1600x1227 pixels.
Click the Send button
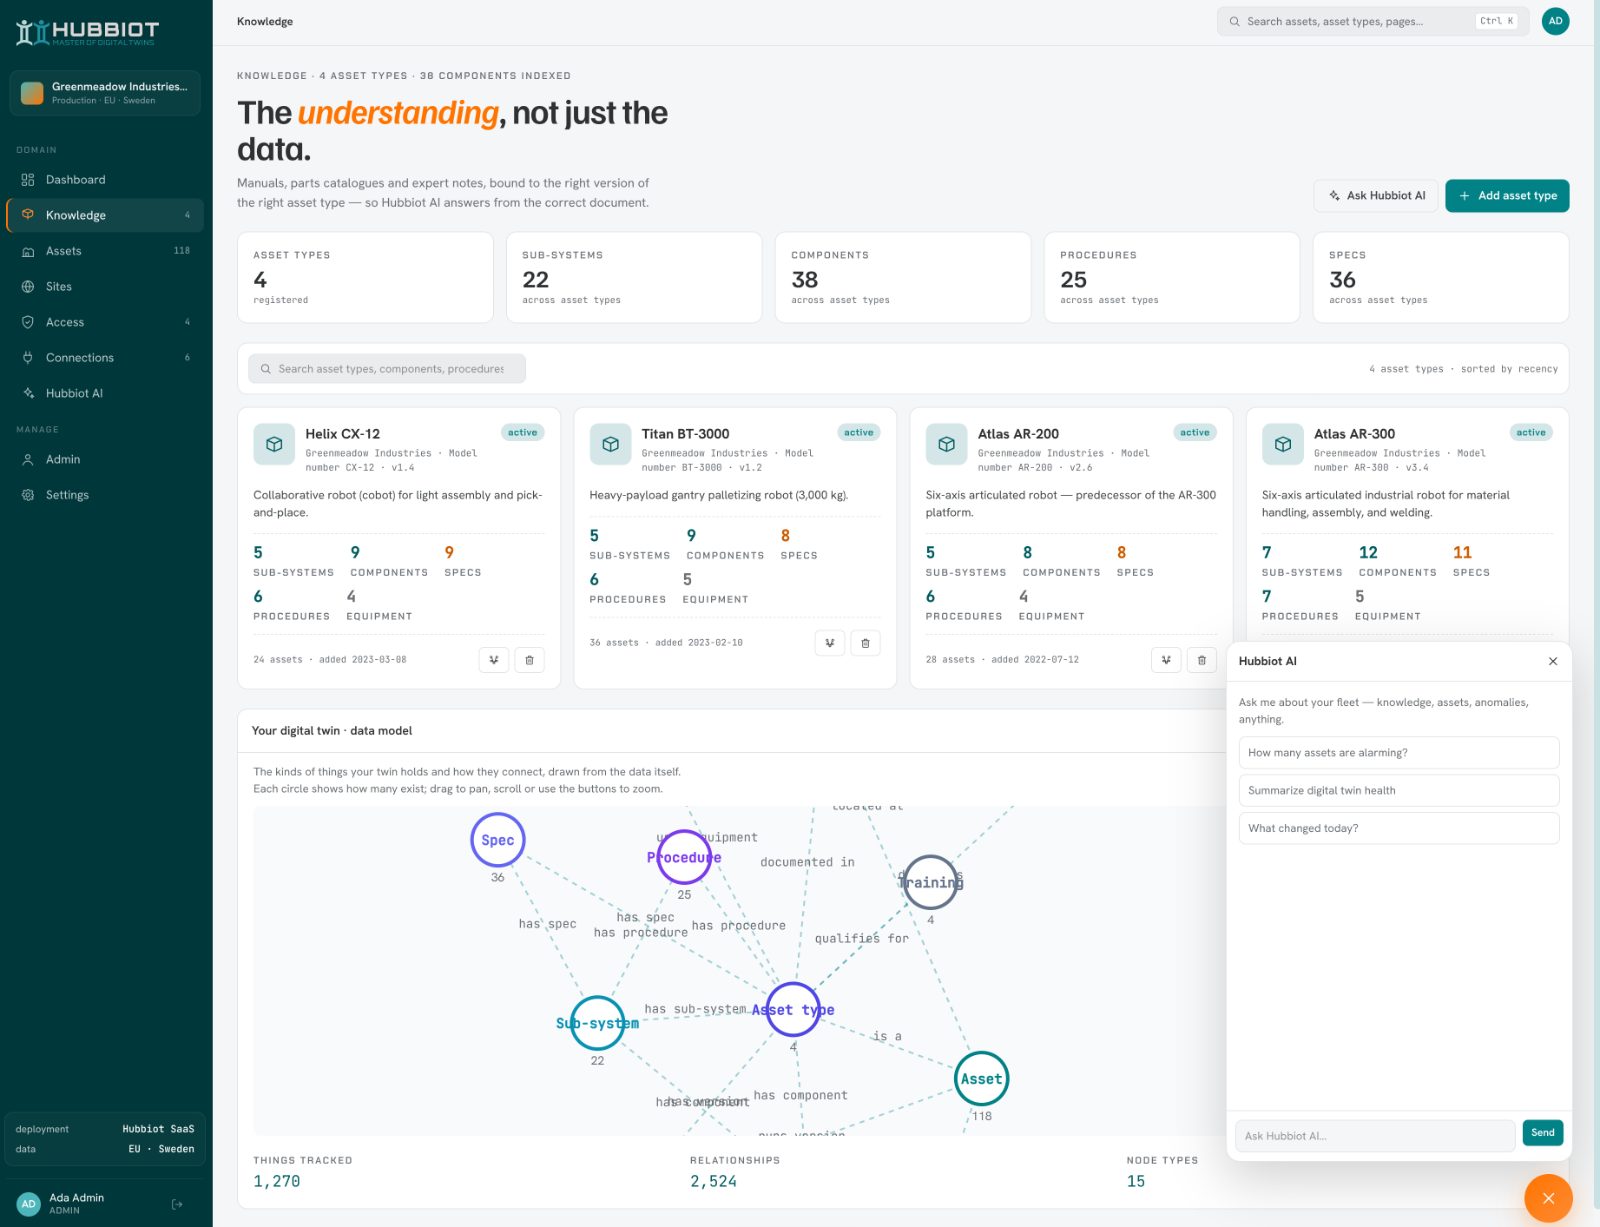coord(1543,1133)
